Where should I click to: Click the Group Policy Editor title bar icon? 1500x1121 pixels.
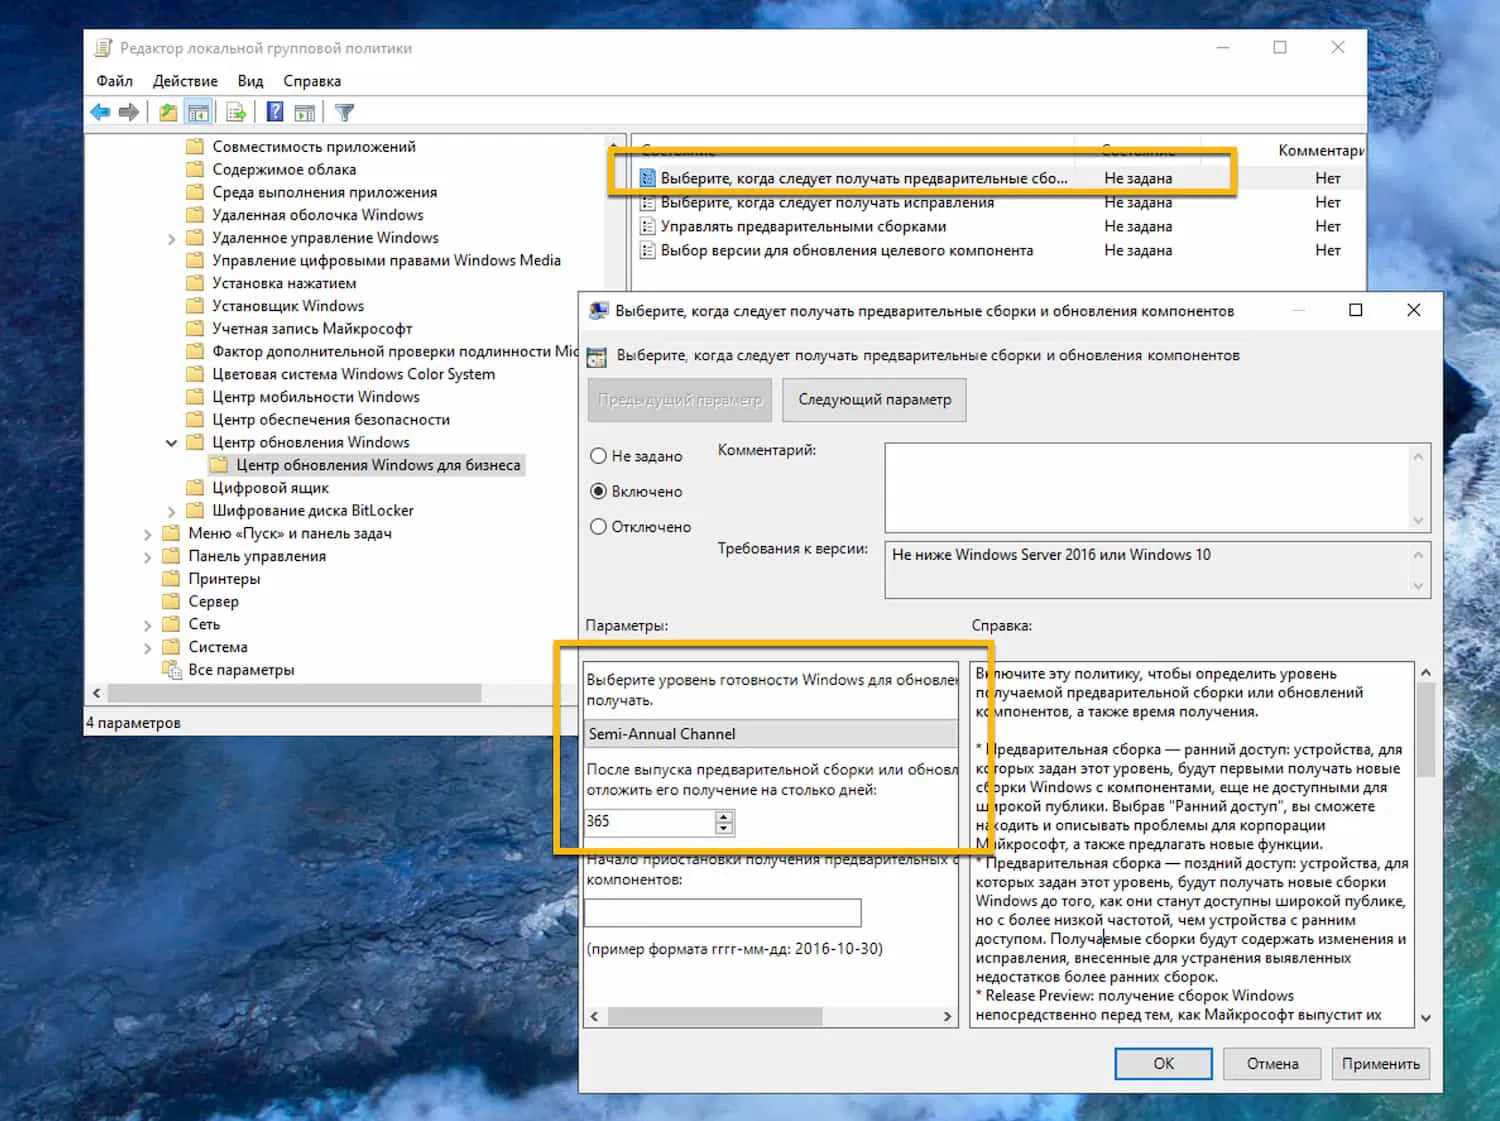pyautogui.click(x=103, y=48)
